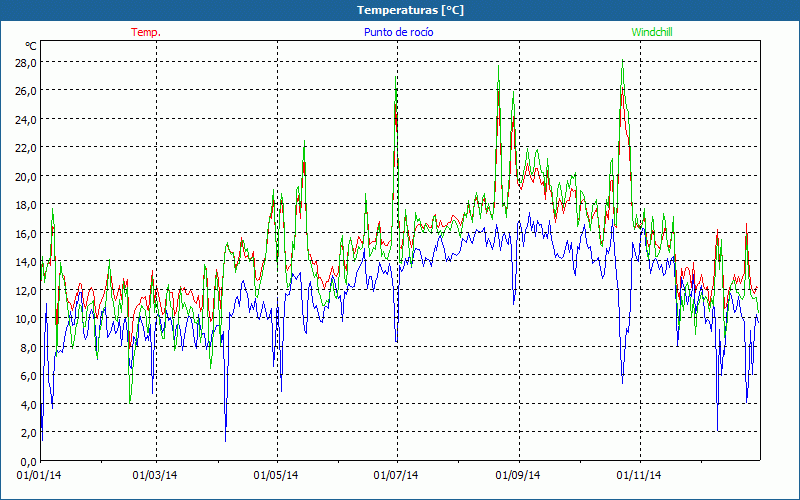Click the 2,0 y-axis value
This screenshot has width=800, height=500.
(28, 433)
